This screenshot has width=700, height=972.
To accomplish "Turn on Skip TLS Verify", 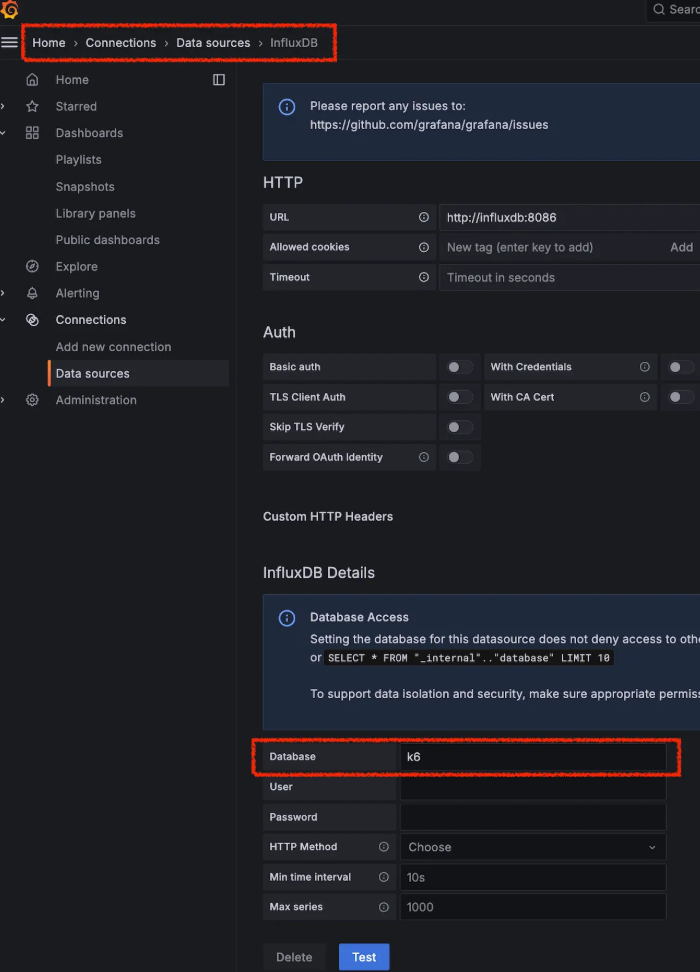I will 459,427.
